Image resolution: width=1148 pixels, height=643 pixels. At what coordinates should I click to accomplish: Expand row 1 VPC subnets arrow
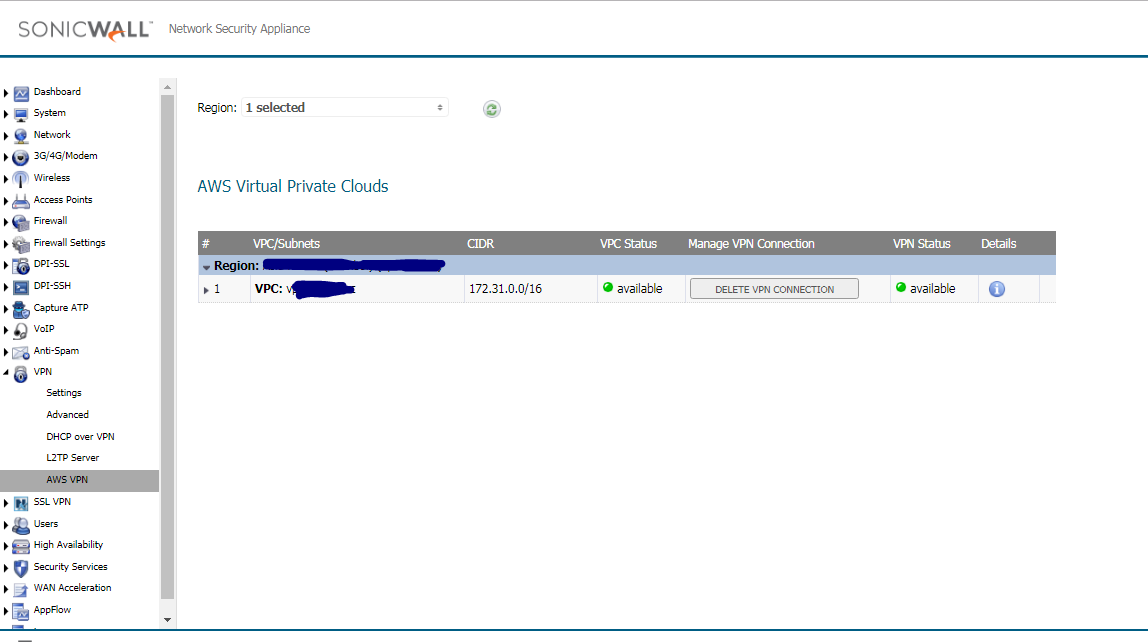click(207, 290)
